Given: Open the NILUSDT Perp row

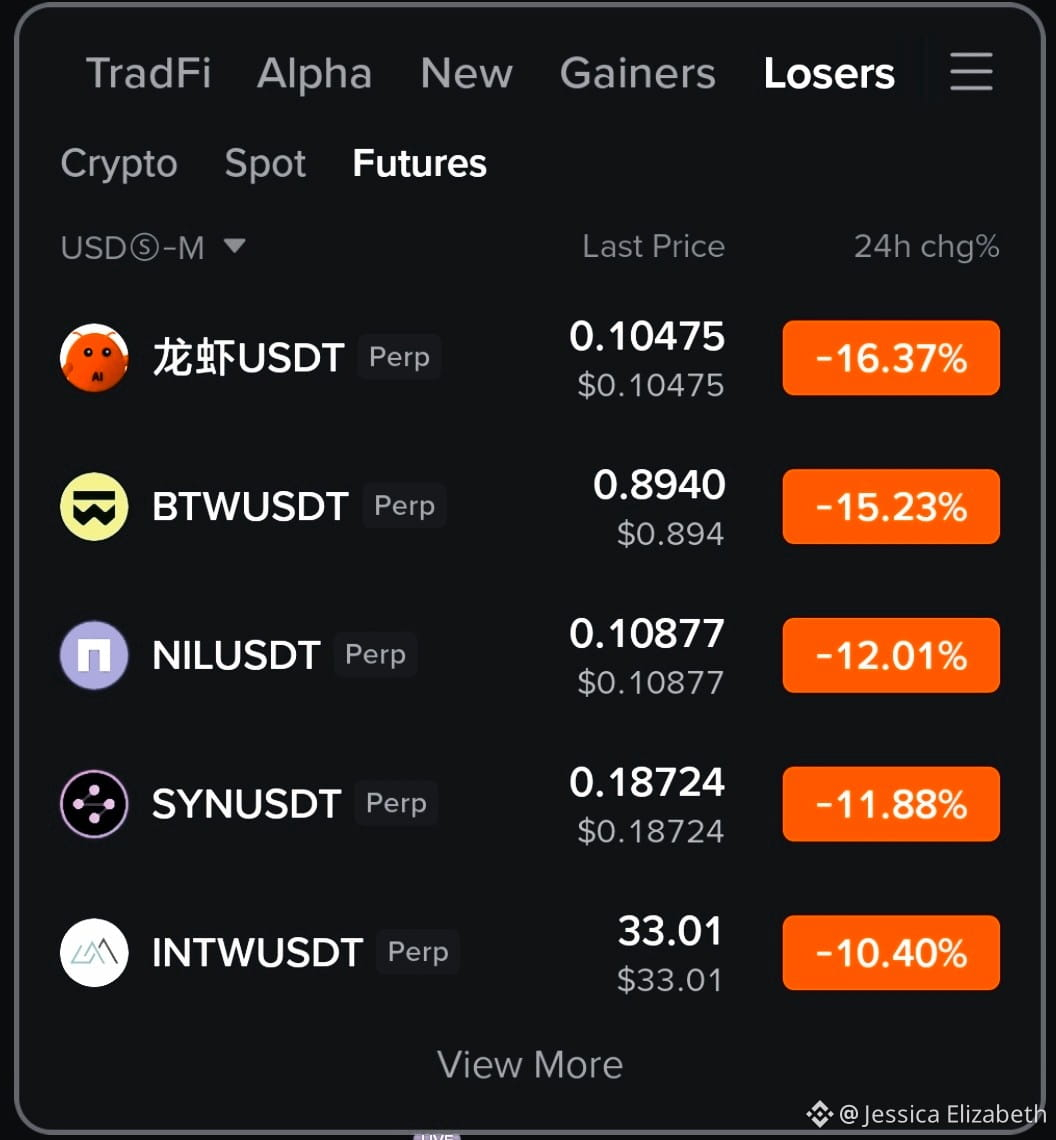Looking at the screenshot, I should click(x=529, y=655).
